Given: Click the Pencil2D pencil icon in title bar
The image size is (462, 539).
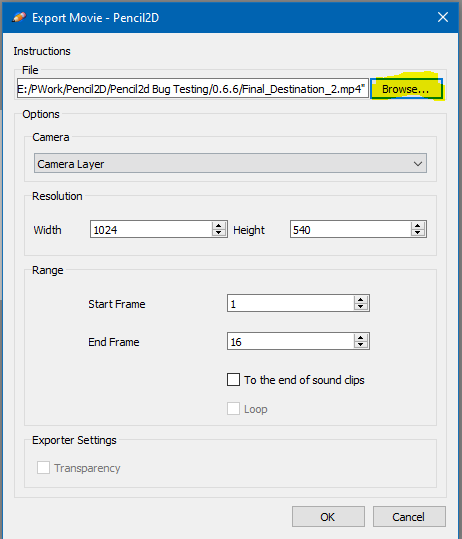Looking at the screenshot, I should 19,17.
